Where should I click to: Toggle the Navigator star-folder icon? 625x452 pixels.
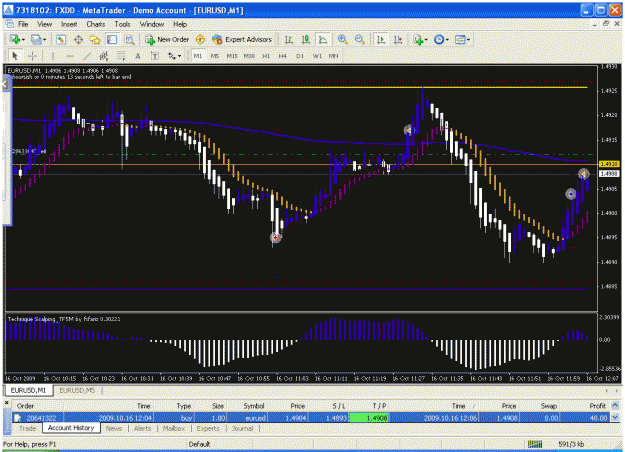(95, 39)
